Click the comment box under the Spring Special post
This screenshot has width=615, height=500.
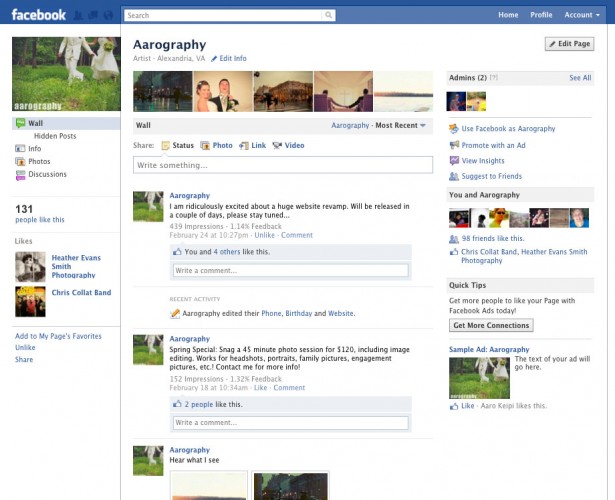[291, 423]
